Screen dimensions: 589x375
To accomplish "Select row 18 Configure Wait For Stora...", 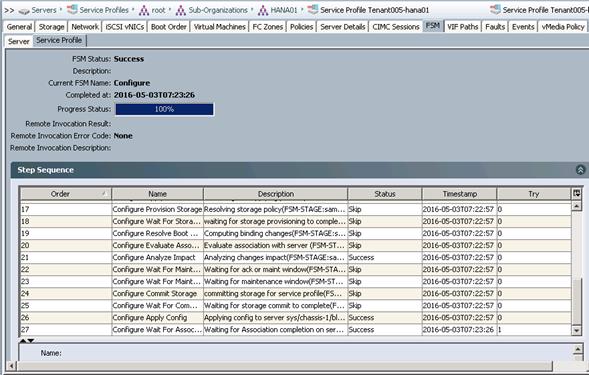I will (296, 221).
